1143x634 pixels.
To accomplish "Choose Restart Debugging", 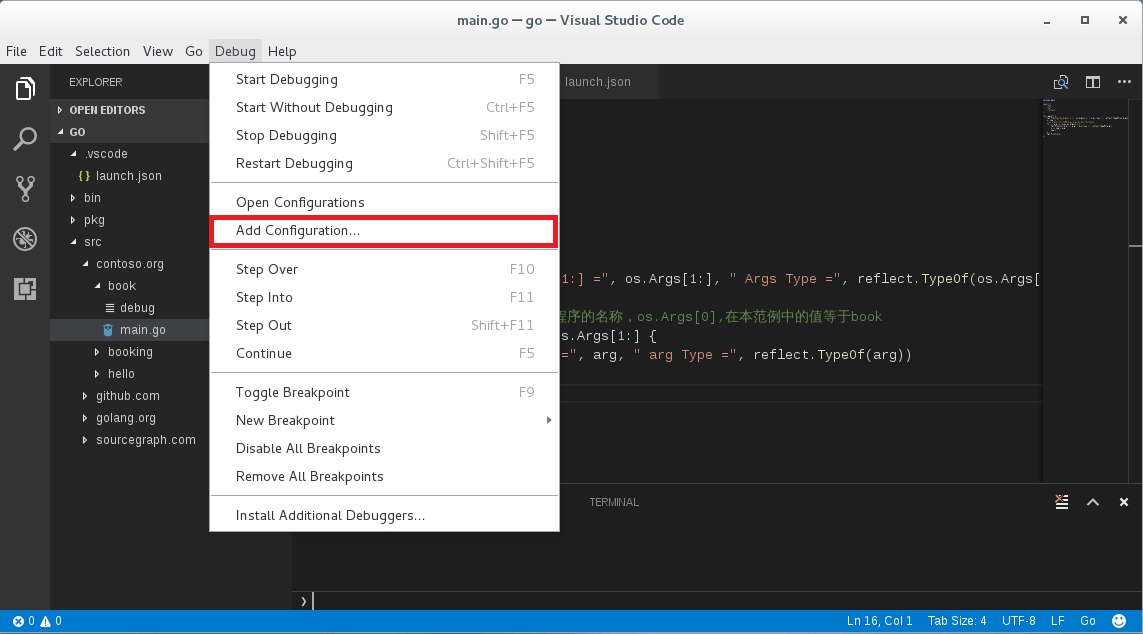I will pos(384,163).
